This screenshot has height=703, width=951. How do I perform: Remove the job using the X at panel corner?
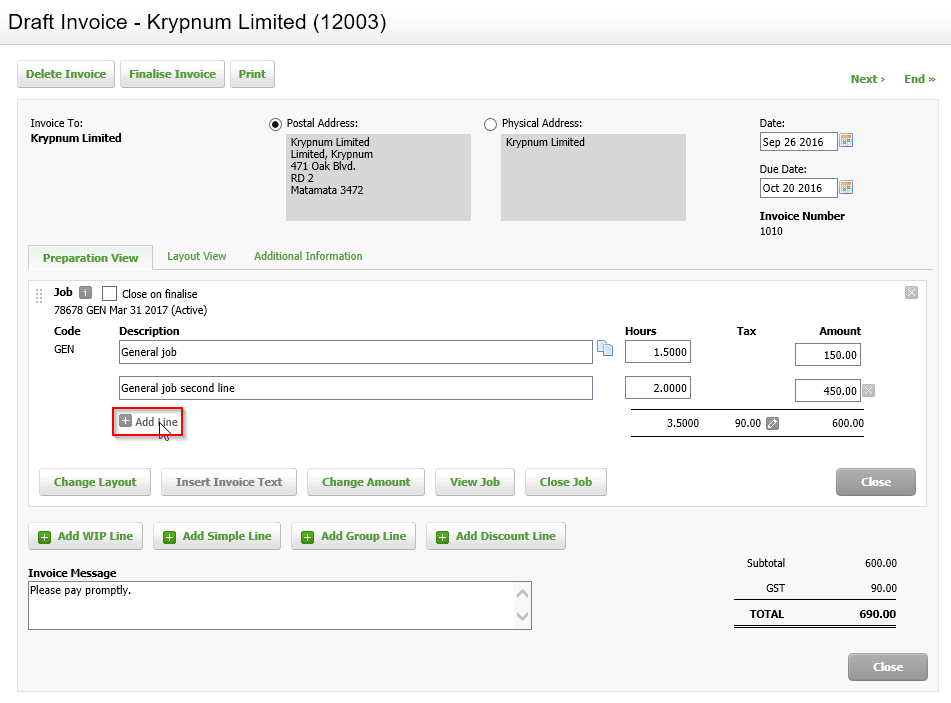[x=910, y=292]
